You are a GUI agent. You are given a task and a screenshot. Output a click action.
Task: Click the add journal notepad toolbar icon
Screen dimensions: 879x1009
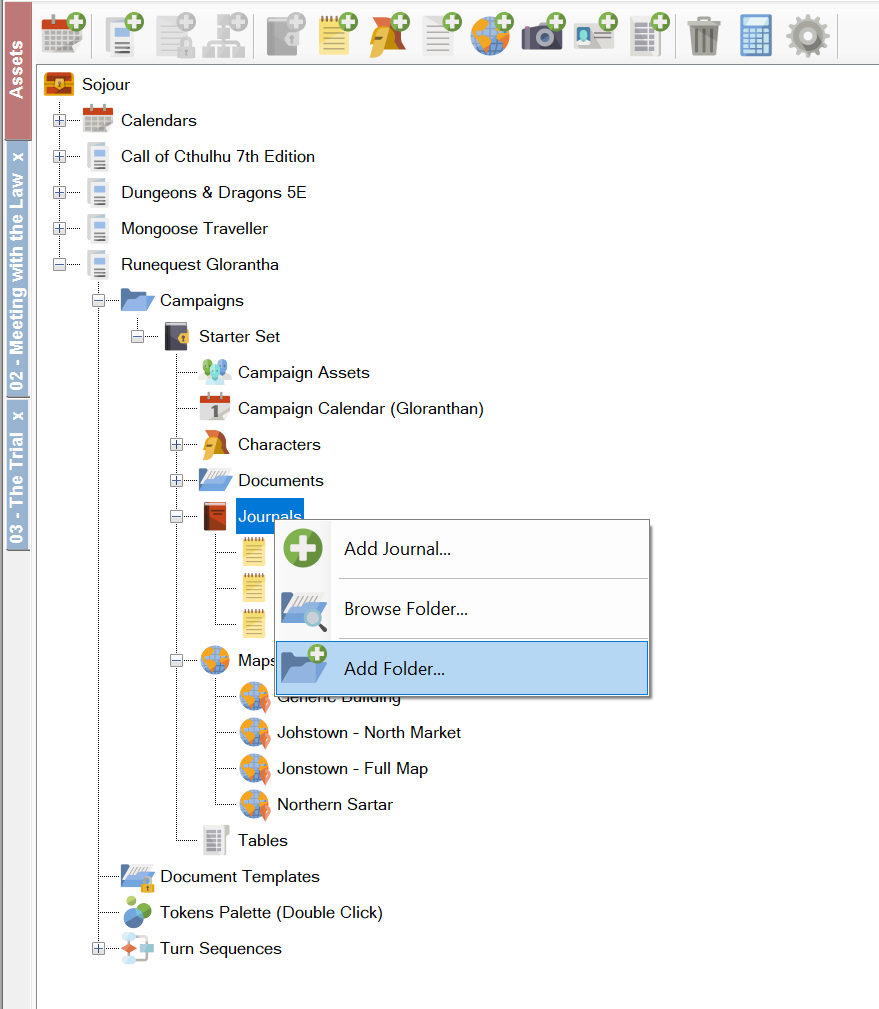point(337,35)
